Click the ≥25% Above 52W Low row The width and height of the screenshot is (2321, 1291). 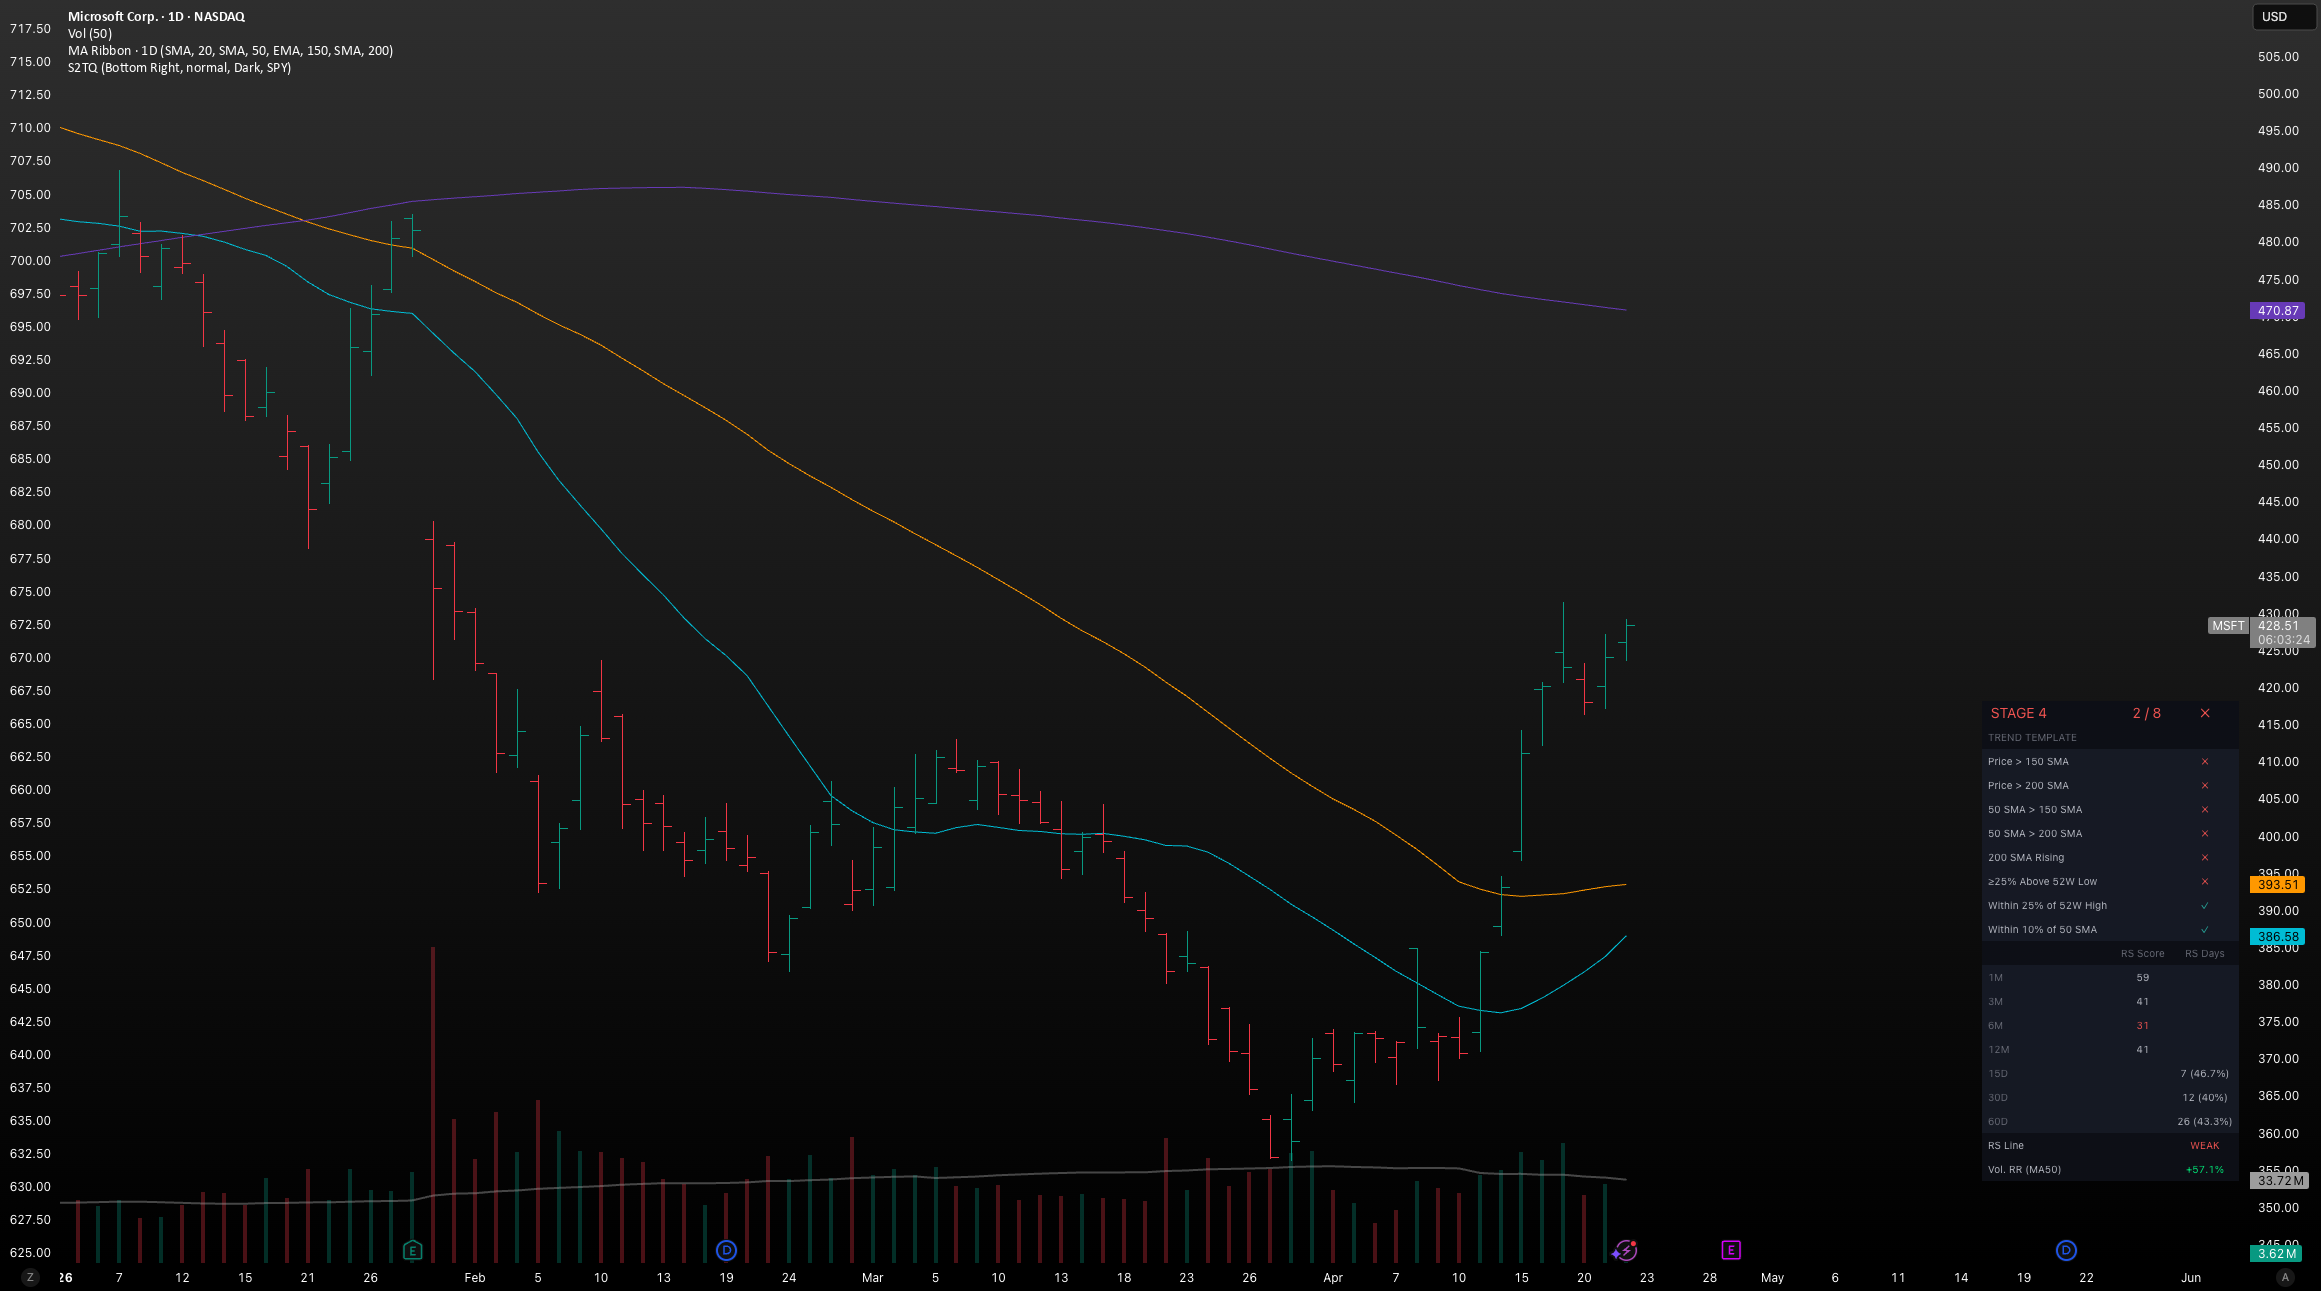tap(2110, 881)
